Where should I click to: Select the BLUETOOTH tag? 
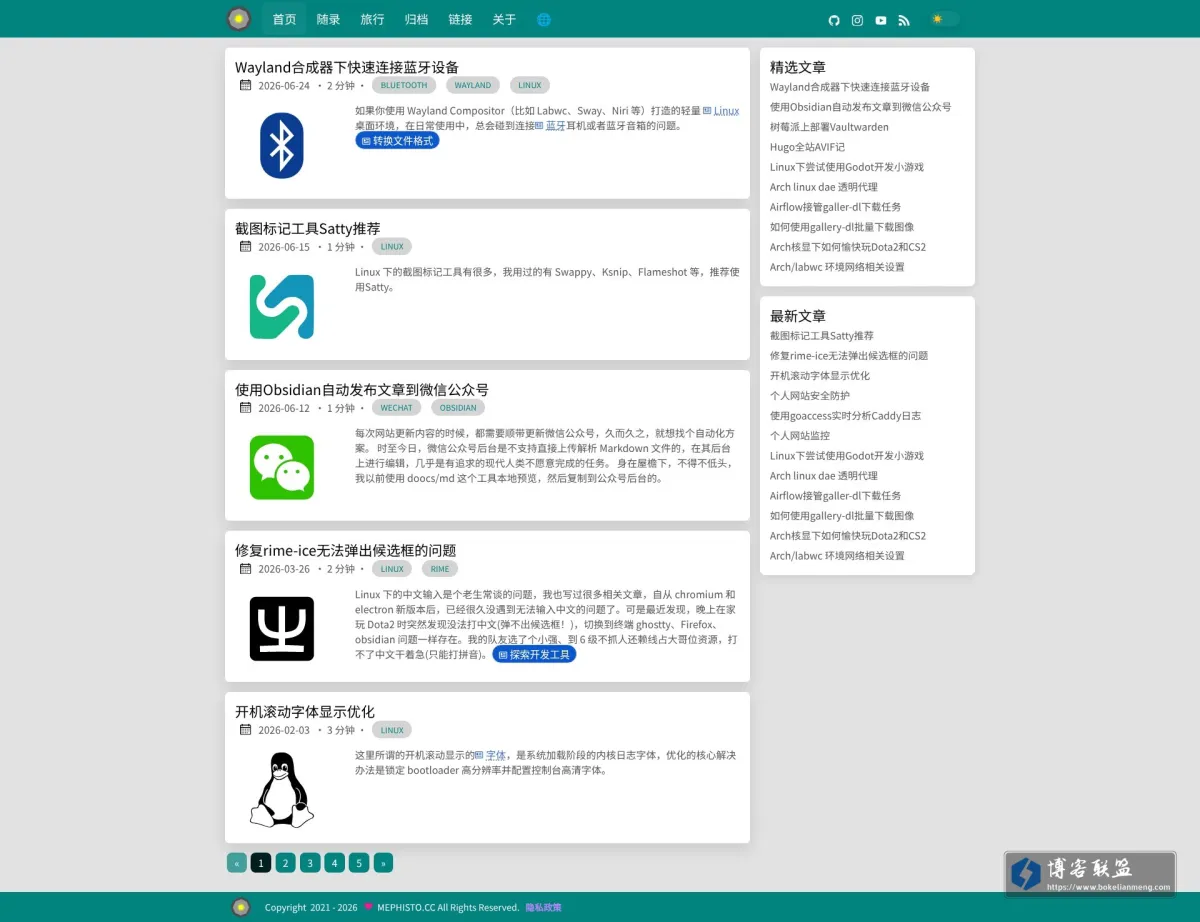(404, 86)
